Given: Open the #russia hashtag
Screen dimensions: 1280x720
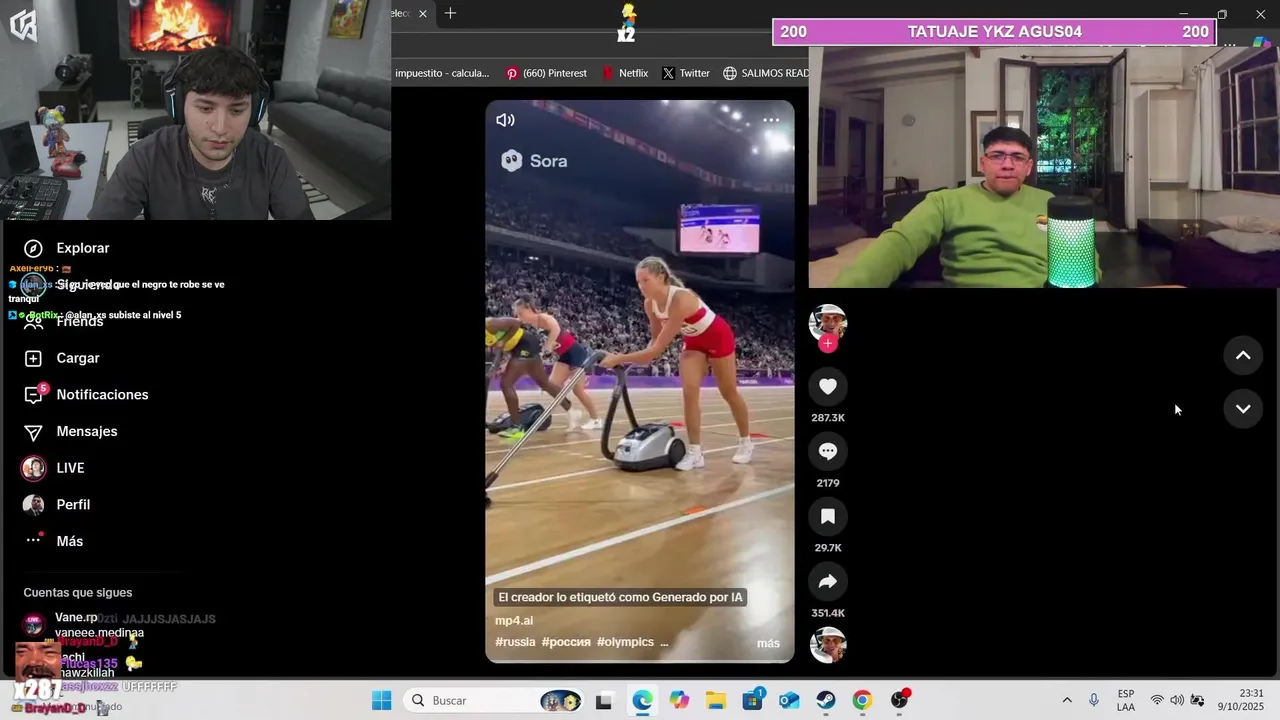Looking at the screenshot, I should [515, 642].
